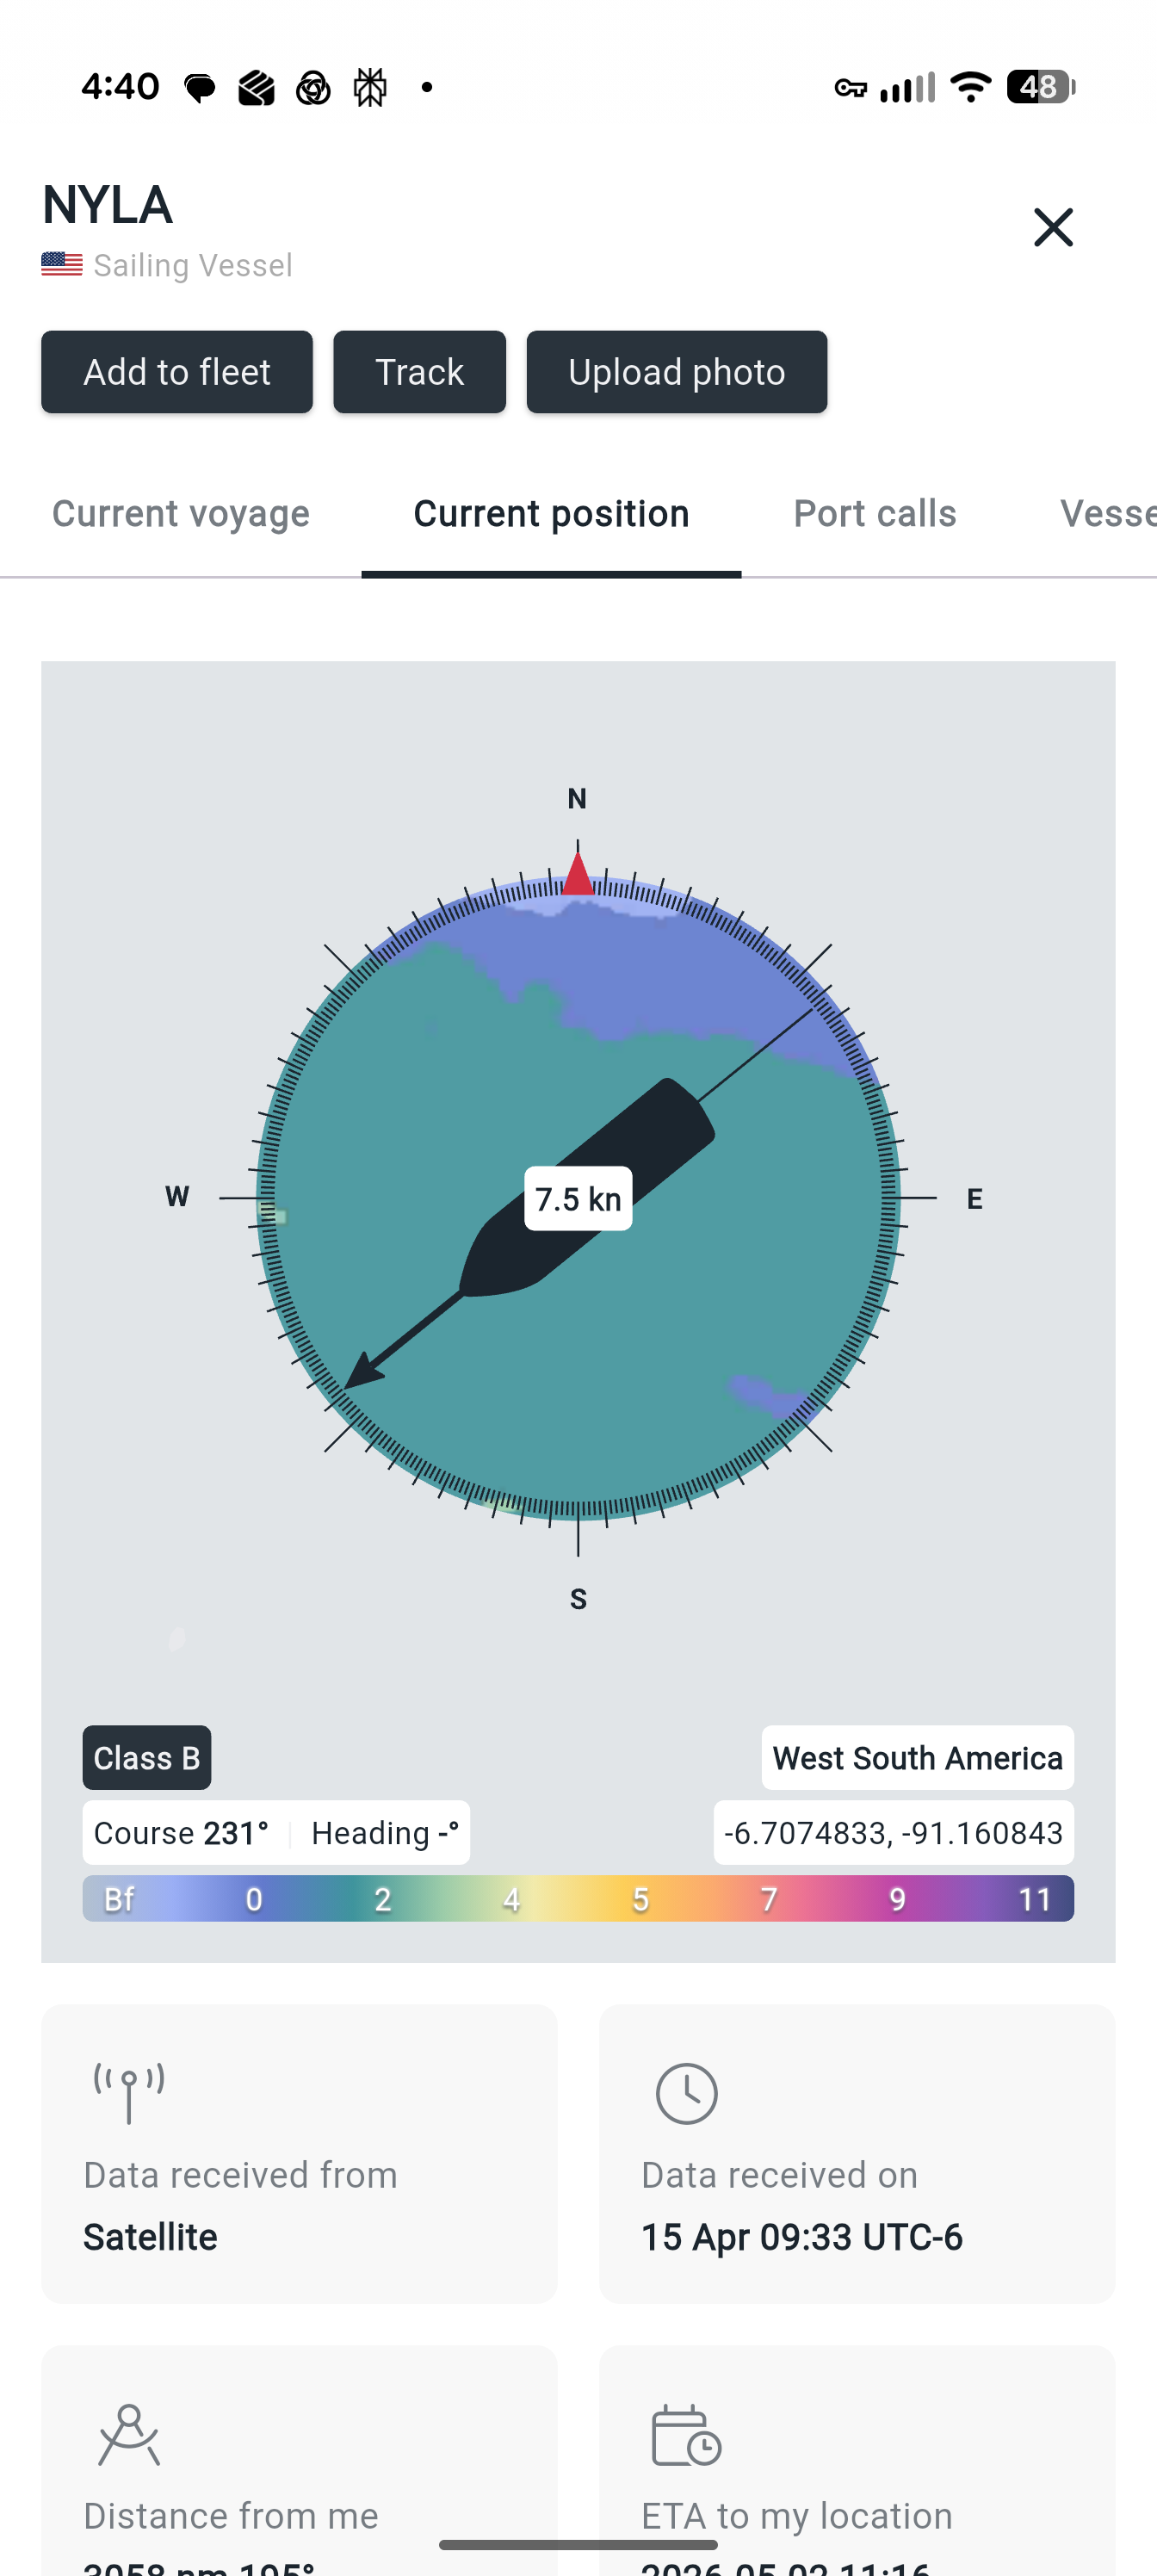The height and width of the screenshot is (2576, 1157).
Task: Tap the red north arrow marker
Action: coord(577,873)
